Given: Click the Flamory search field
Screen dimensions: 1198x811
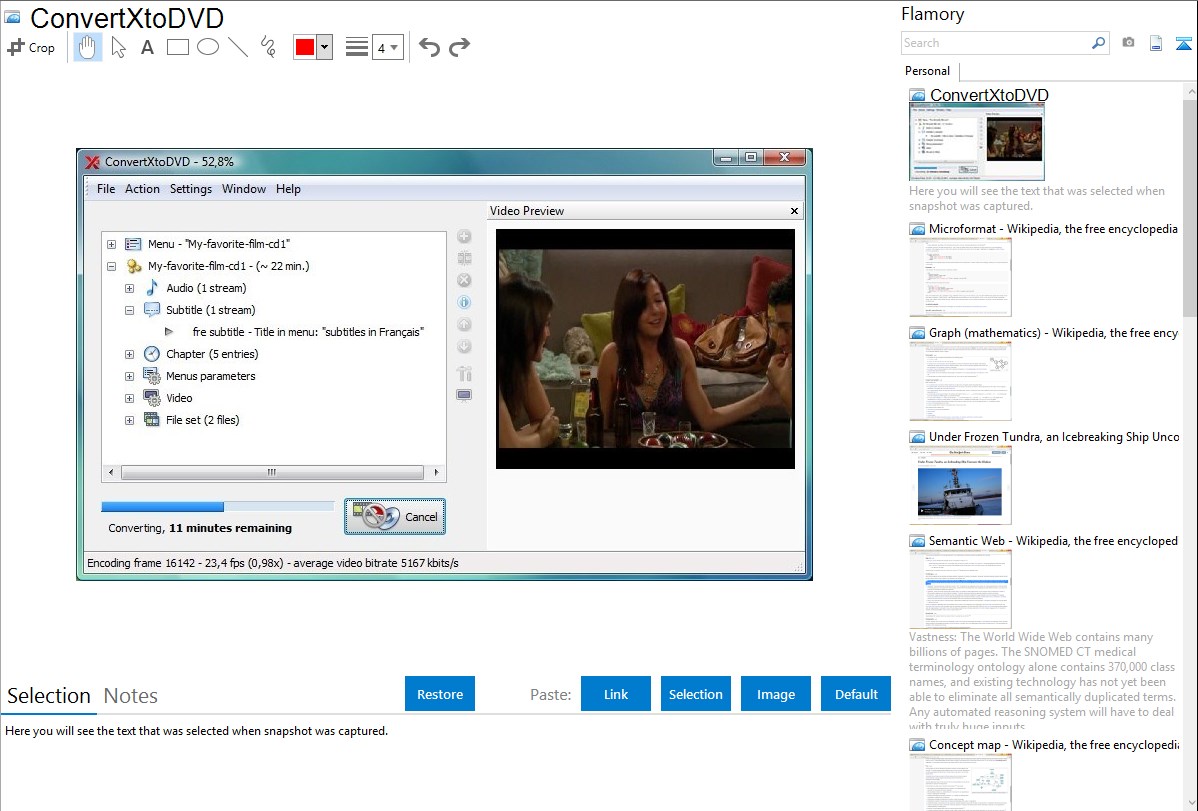Looking at the screenshot, I should tap(995, 43).
